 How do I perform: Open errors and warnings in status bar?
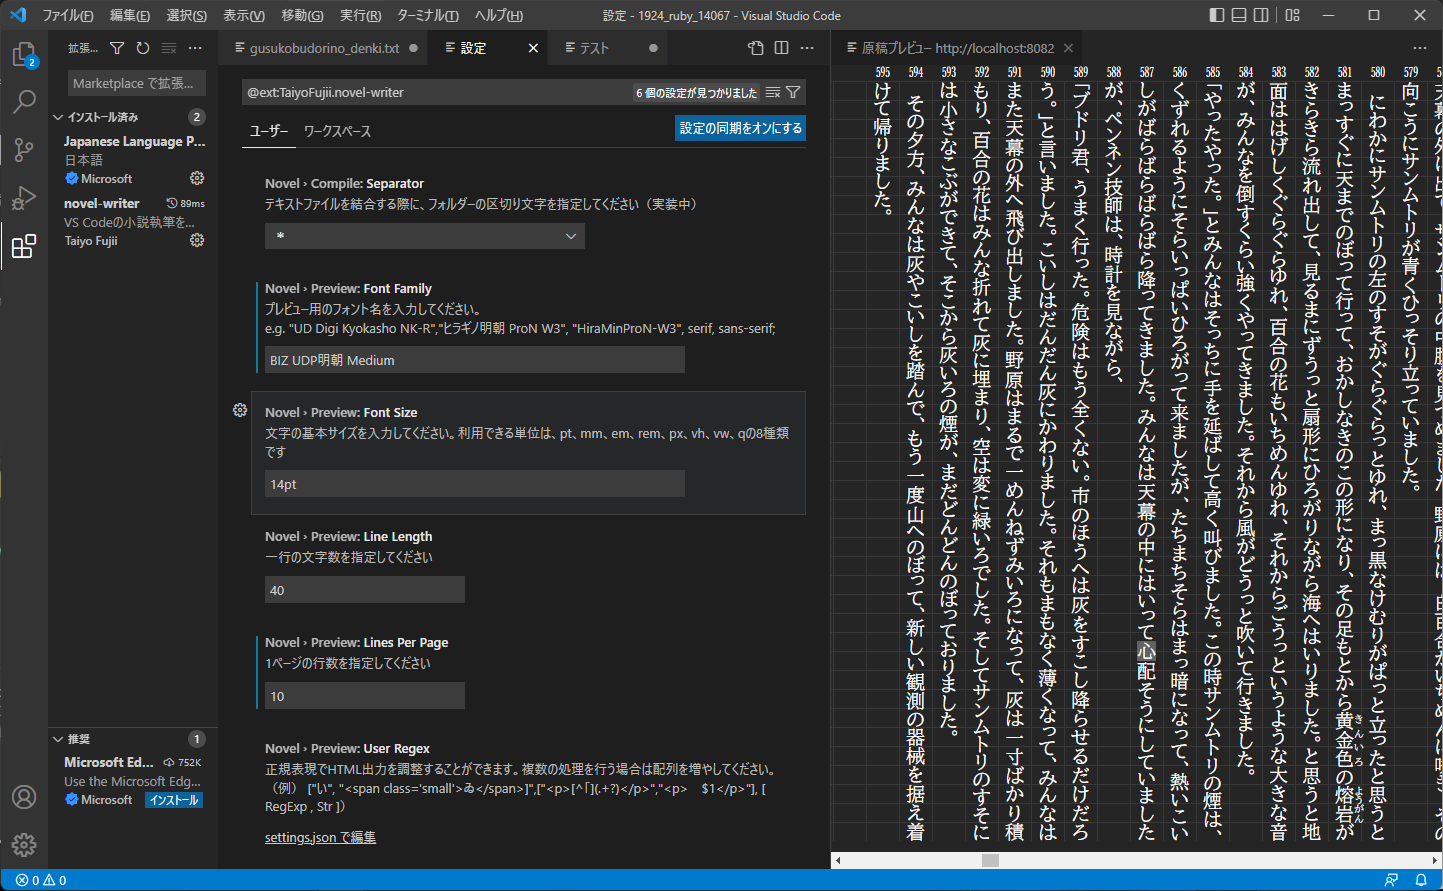coord(41,880)
